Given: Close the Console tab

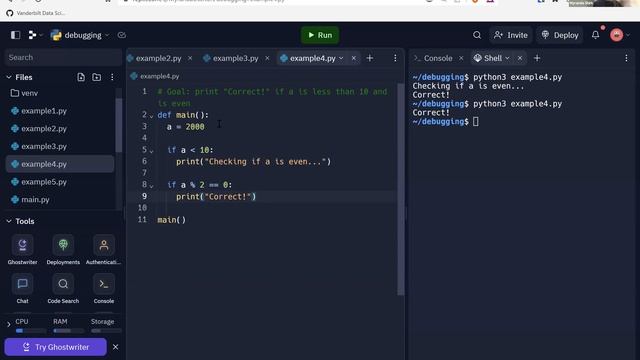Looking at the screenshot, I should [461, 58].
